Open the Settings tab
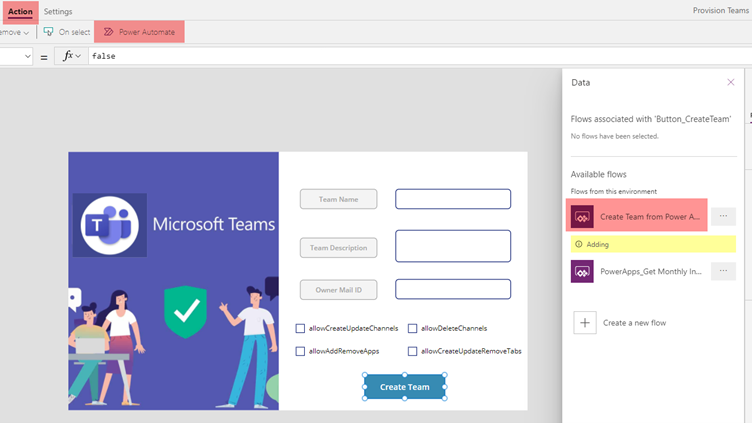752x423 pixels. [x=58, y=12]
